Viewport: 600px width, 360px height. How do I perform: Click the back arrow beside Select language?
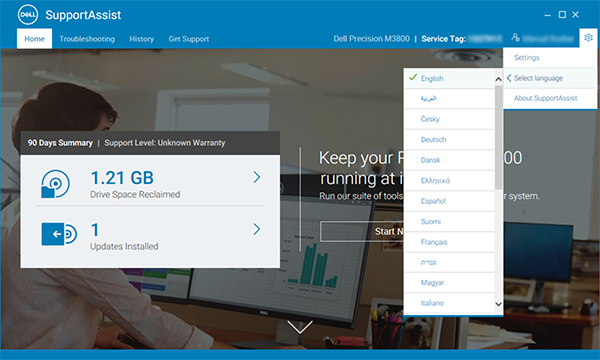[x=509, y=78]
